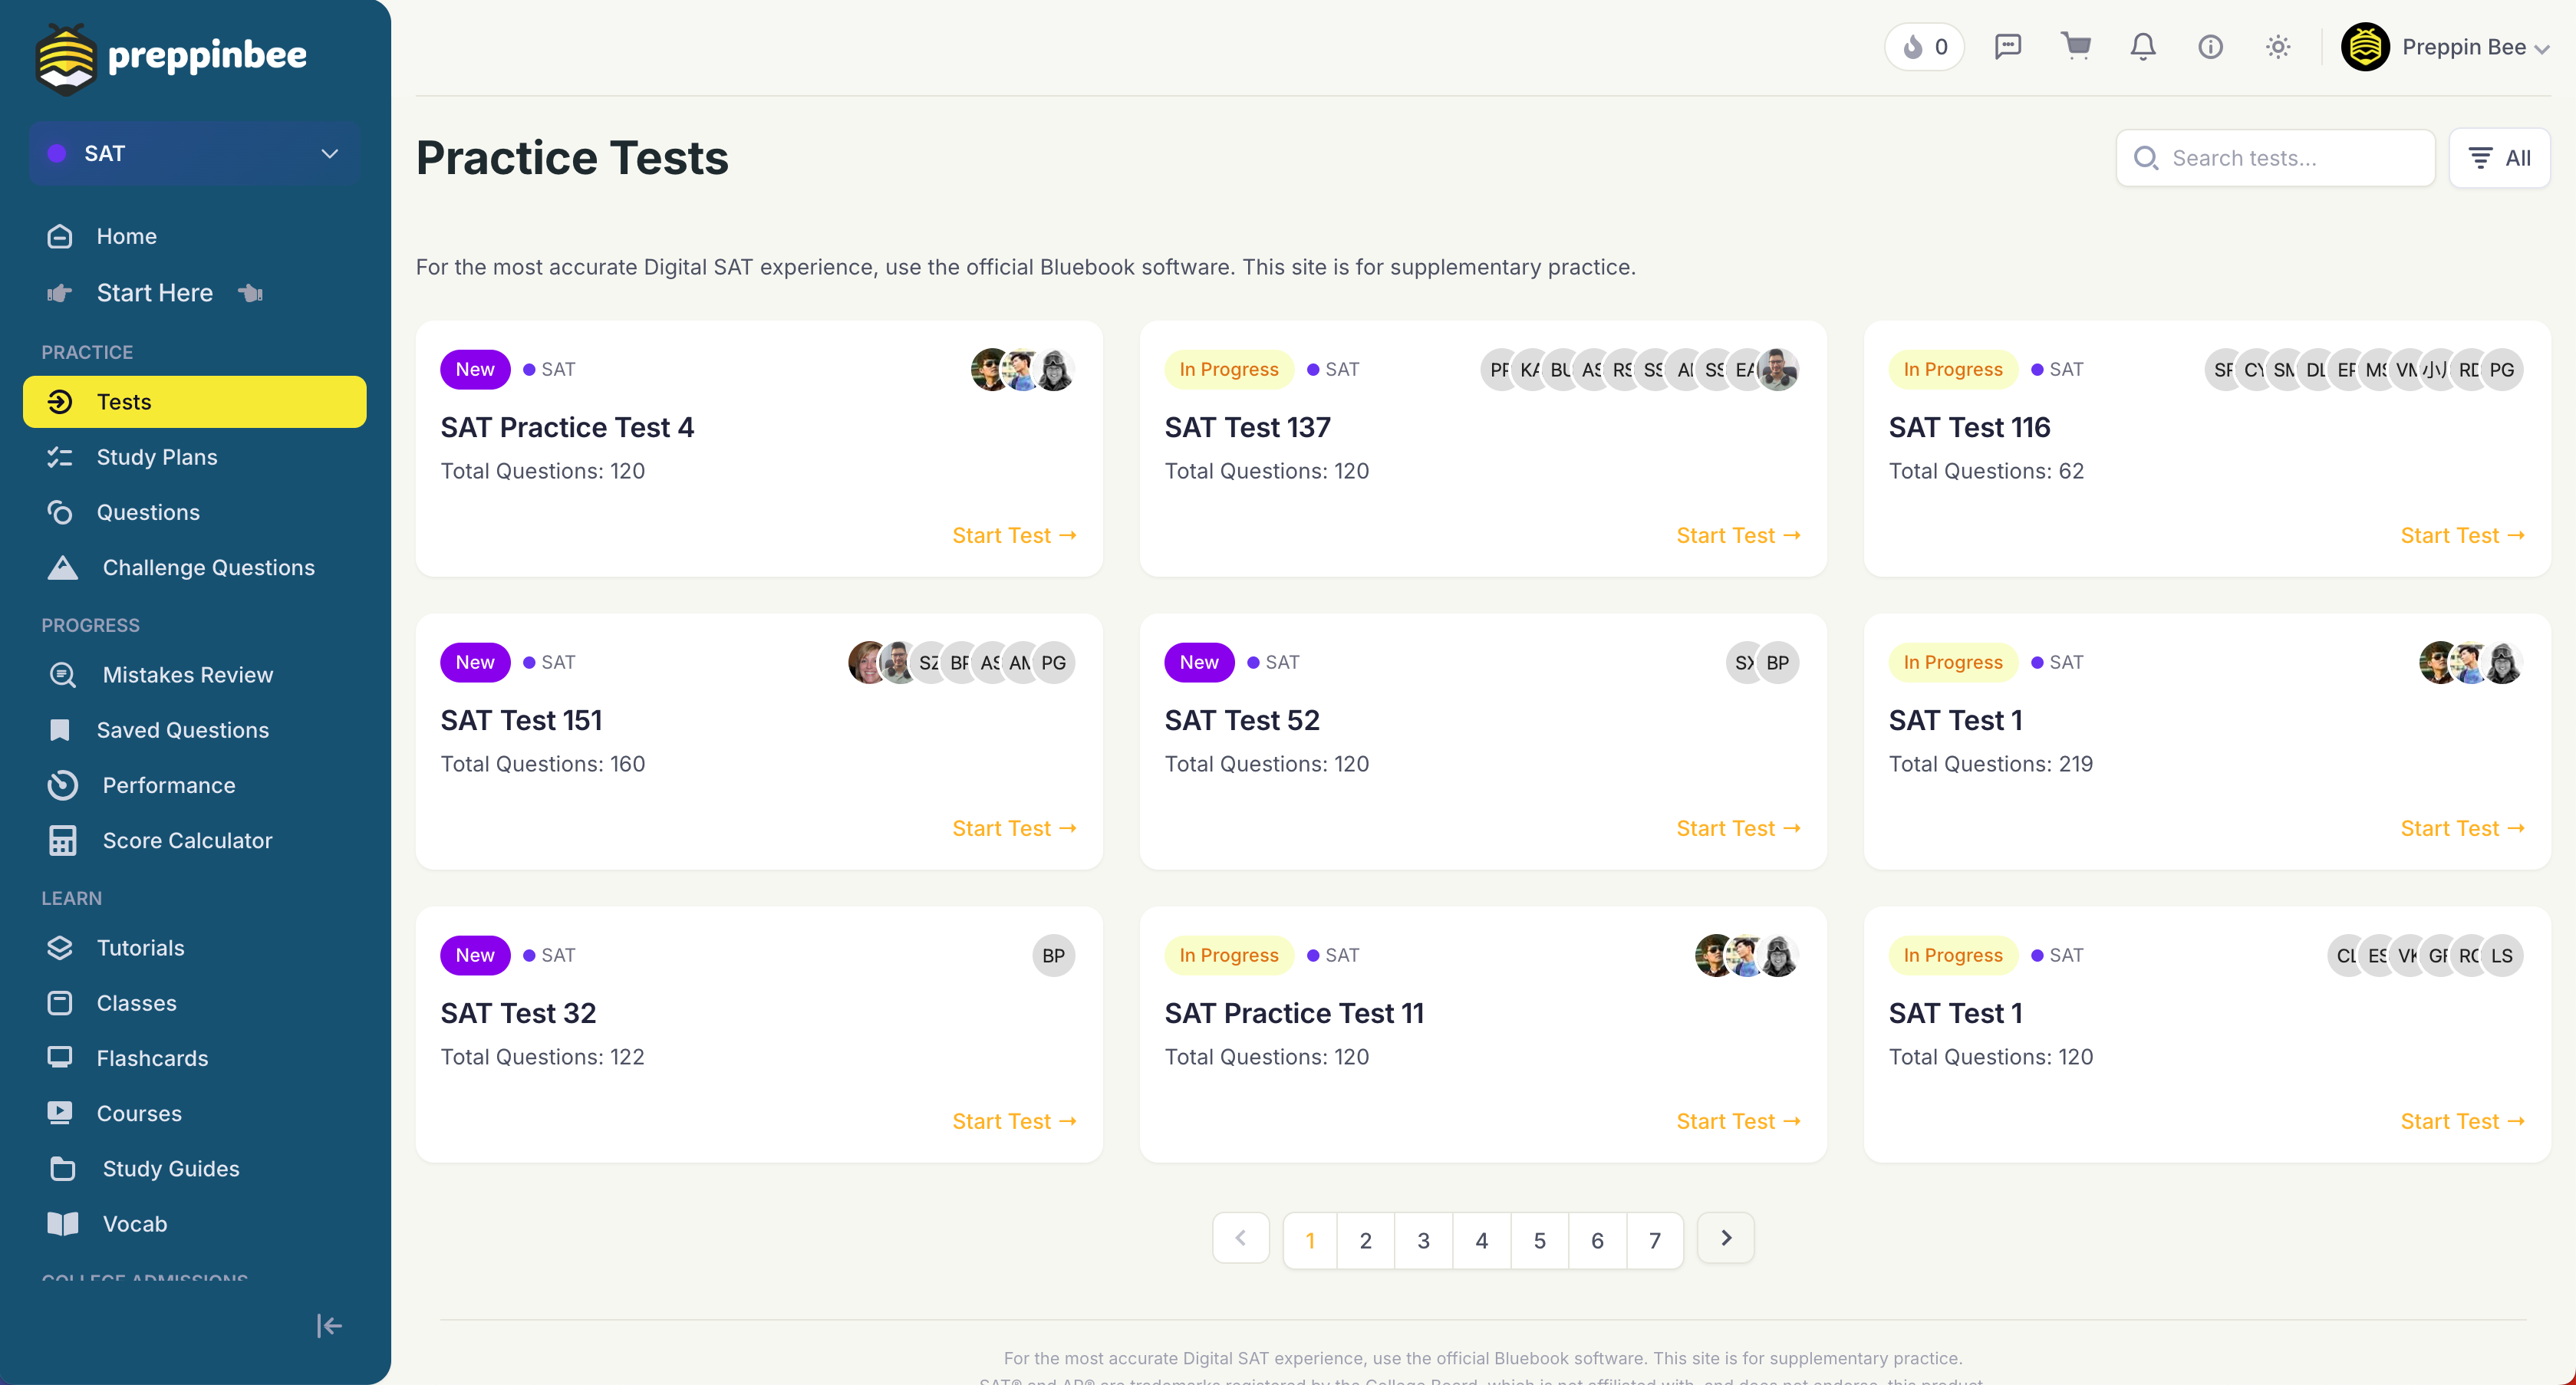The height and width of the screenshot is (1385, 2576).
Task: Go to page 3
Action: [1423, 1240]
